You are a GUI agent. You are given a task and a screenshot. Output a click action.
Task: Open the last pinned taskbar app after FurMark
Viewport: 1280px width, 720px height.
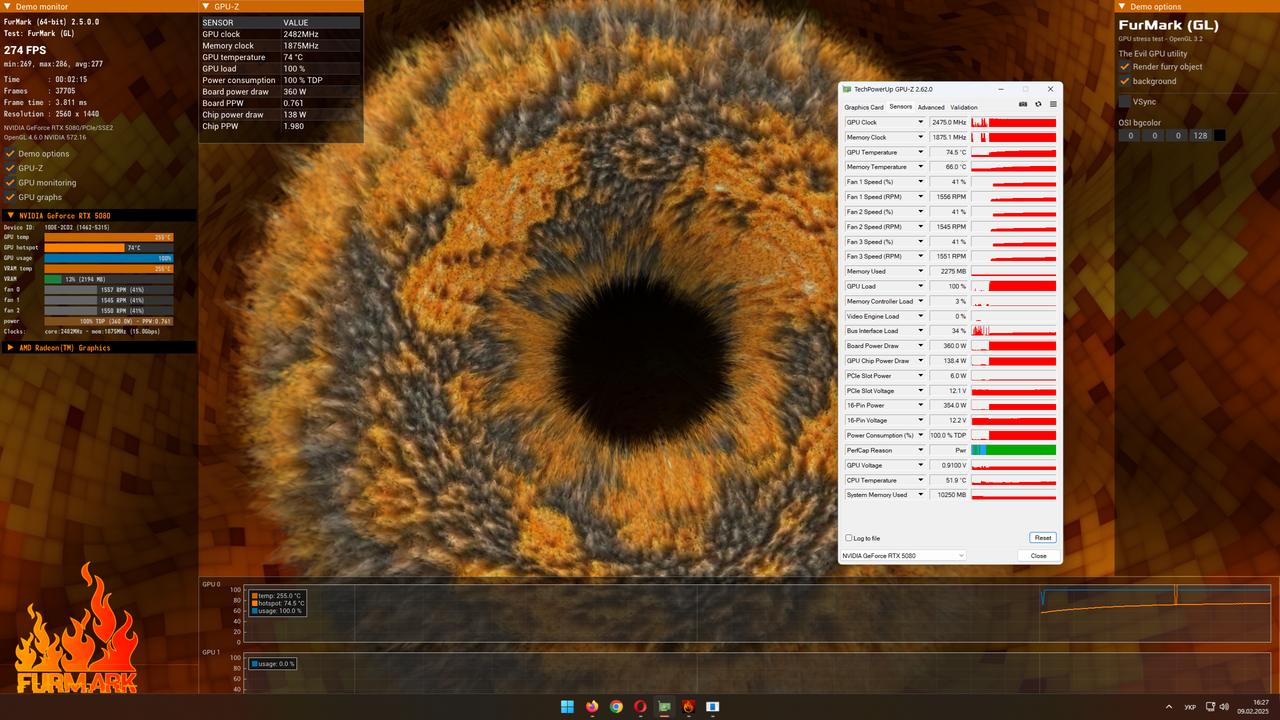point(713,707)
